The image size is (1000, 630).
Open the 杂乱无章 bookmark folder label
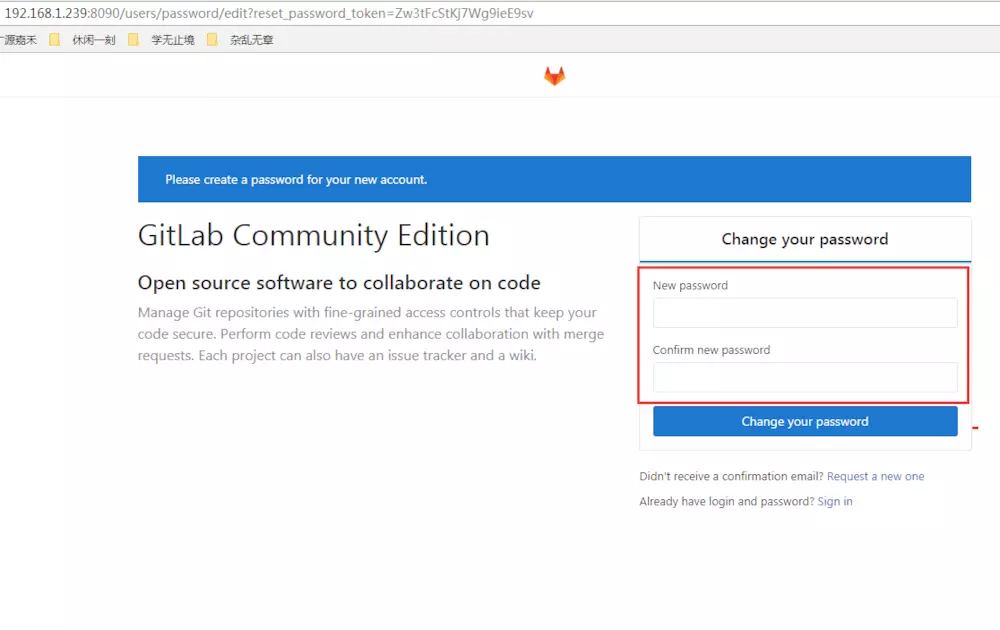pyautogui.click(x=251, y=40)
